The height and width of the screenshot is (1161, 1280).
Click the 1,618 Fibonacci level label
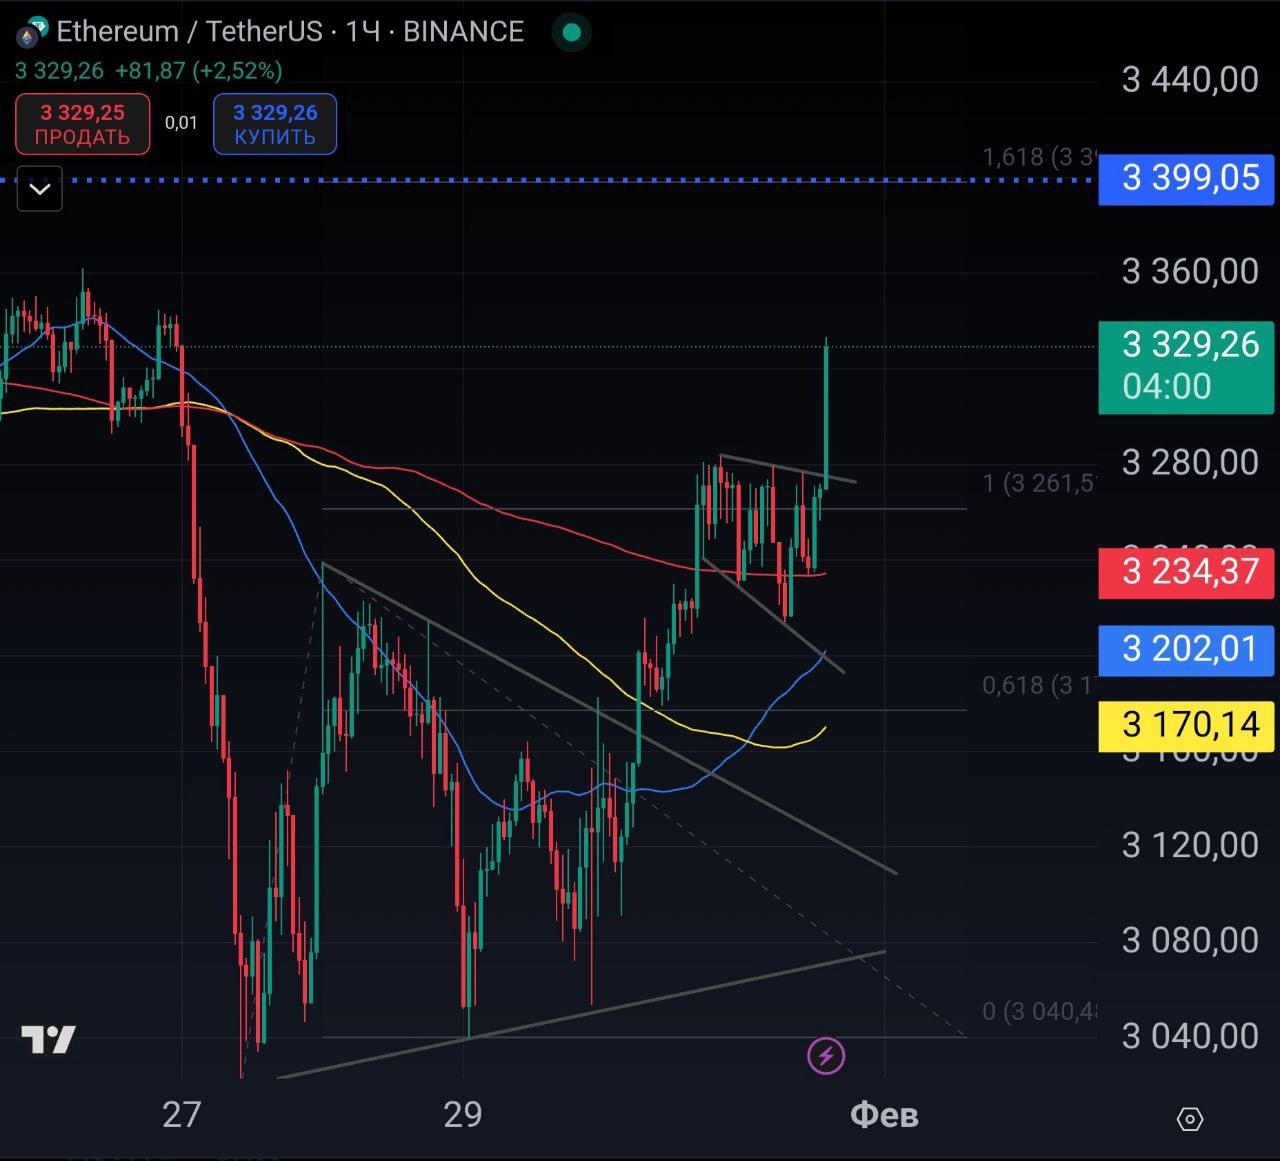(1040, 157)
